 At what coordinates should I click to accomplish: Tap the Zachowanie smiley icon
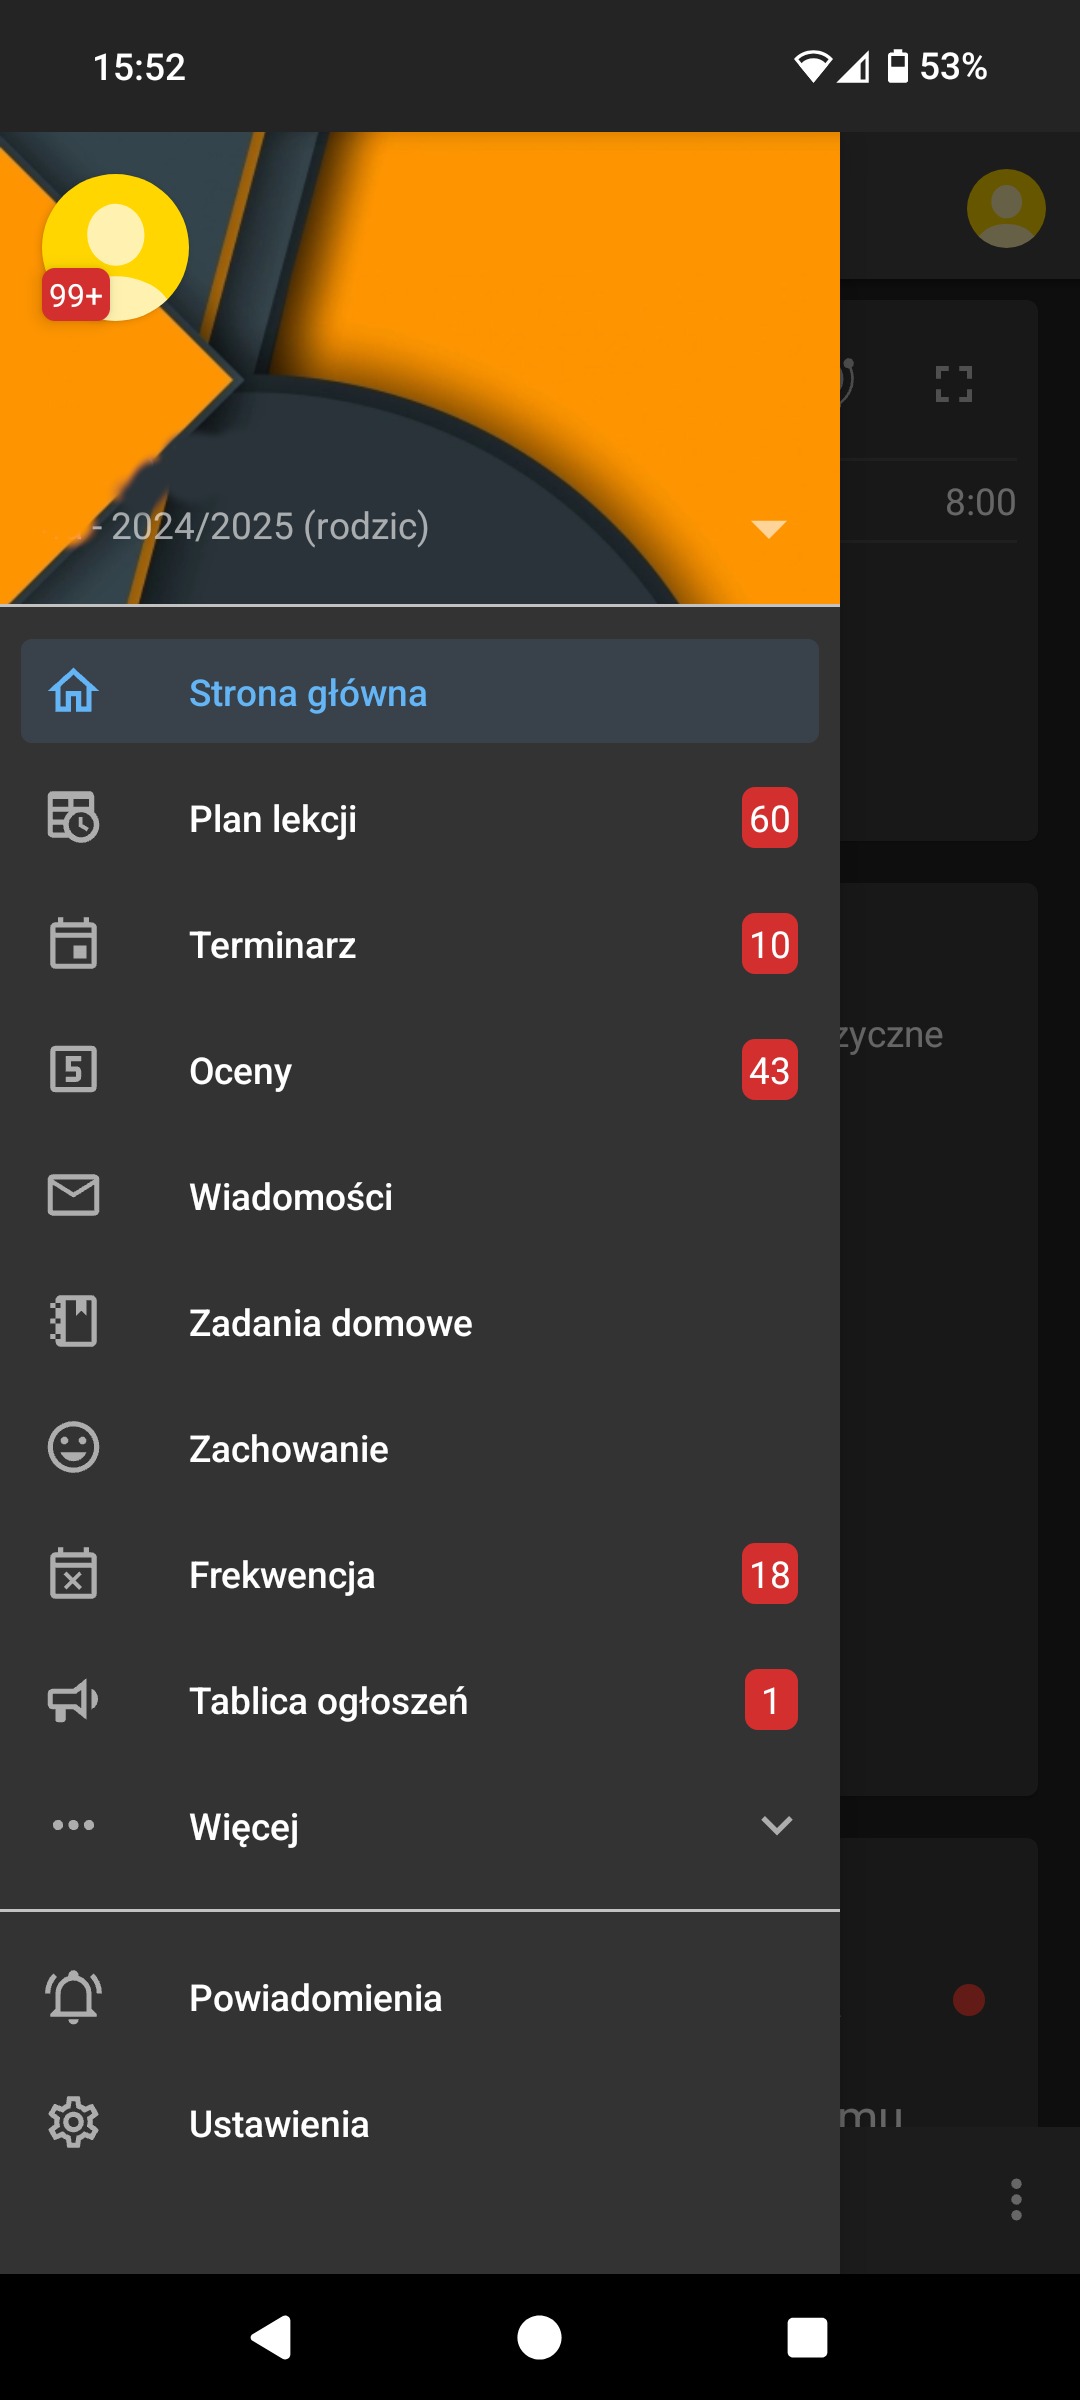pos(73,1448)
